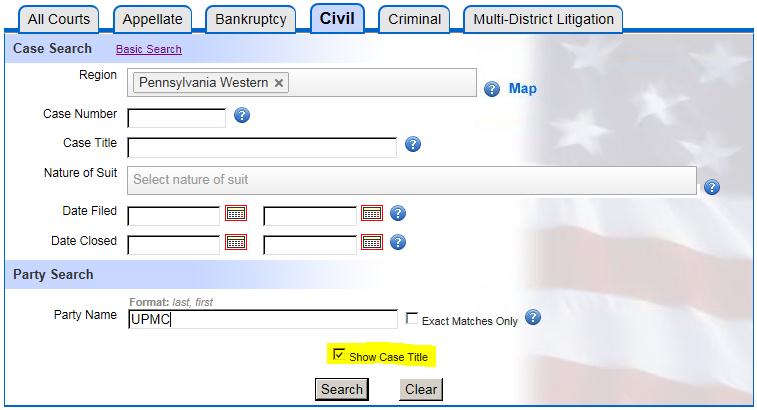Open the Map link next to Region
The width and height of the screenshot is (757, 410).
(x=522, y=89)
